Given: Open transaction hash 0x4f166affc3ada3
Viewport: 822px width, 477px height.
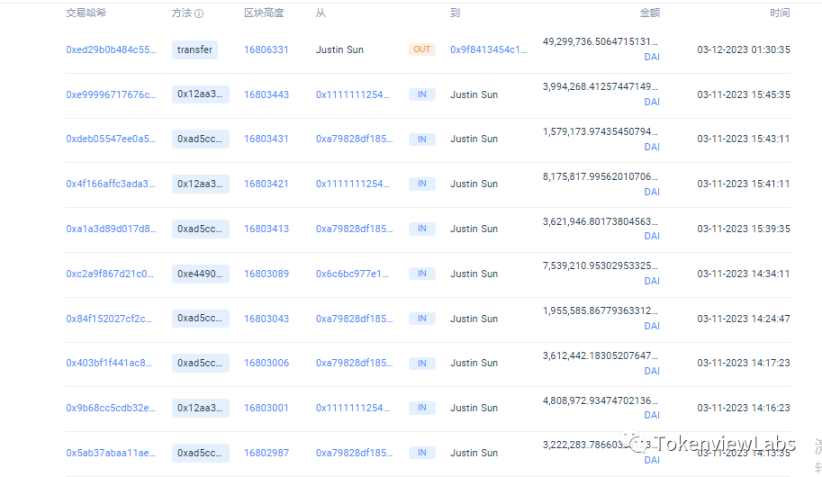Looking at the screenshot, I should [x=111, y=184].
